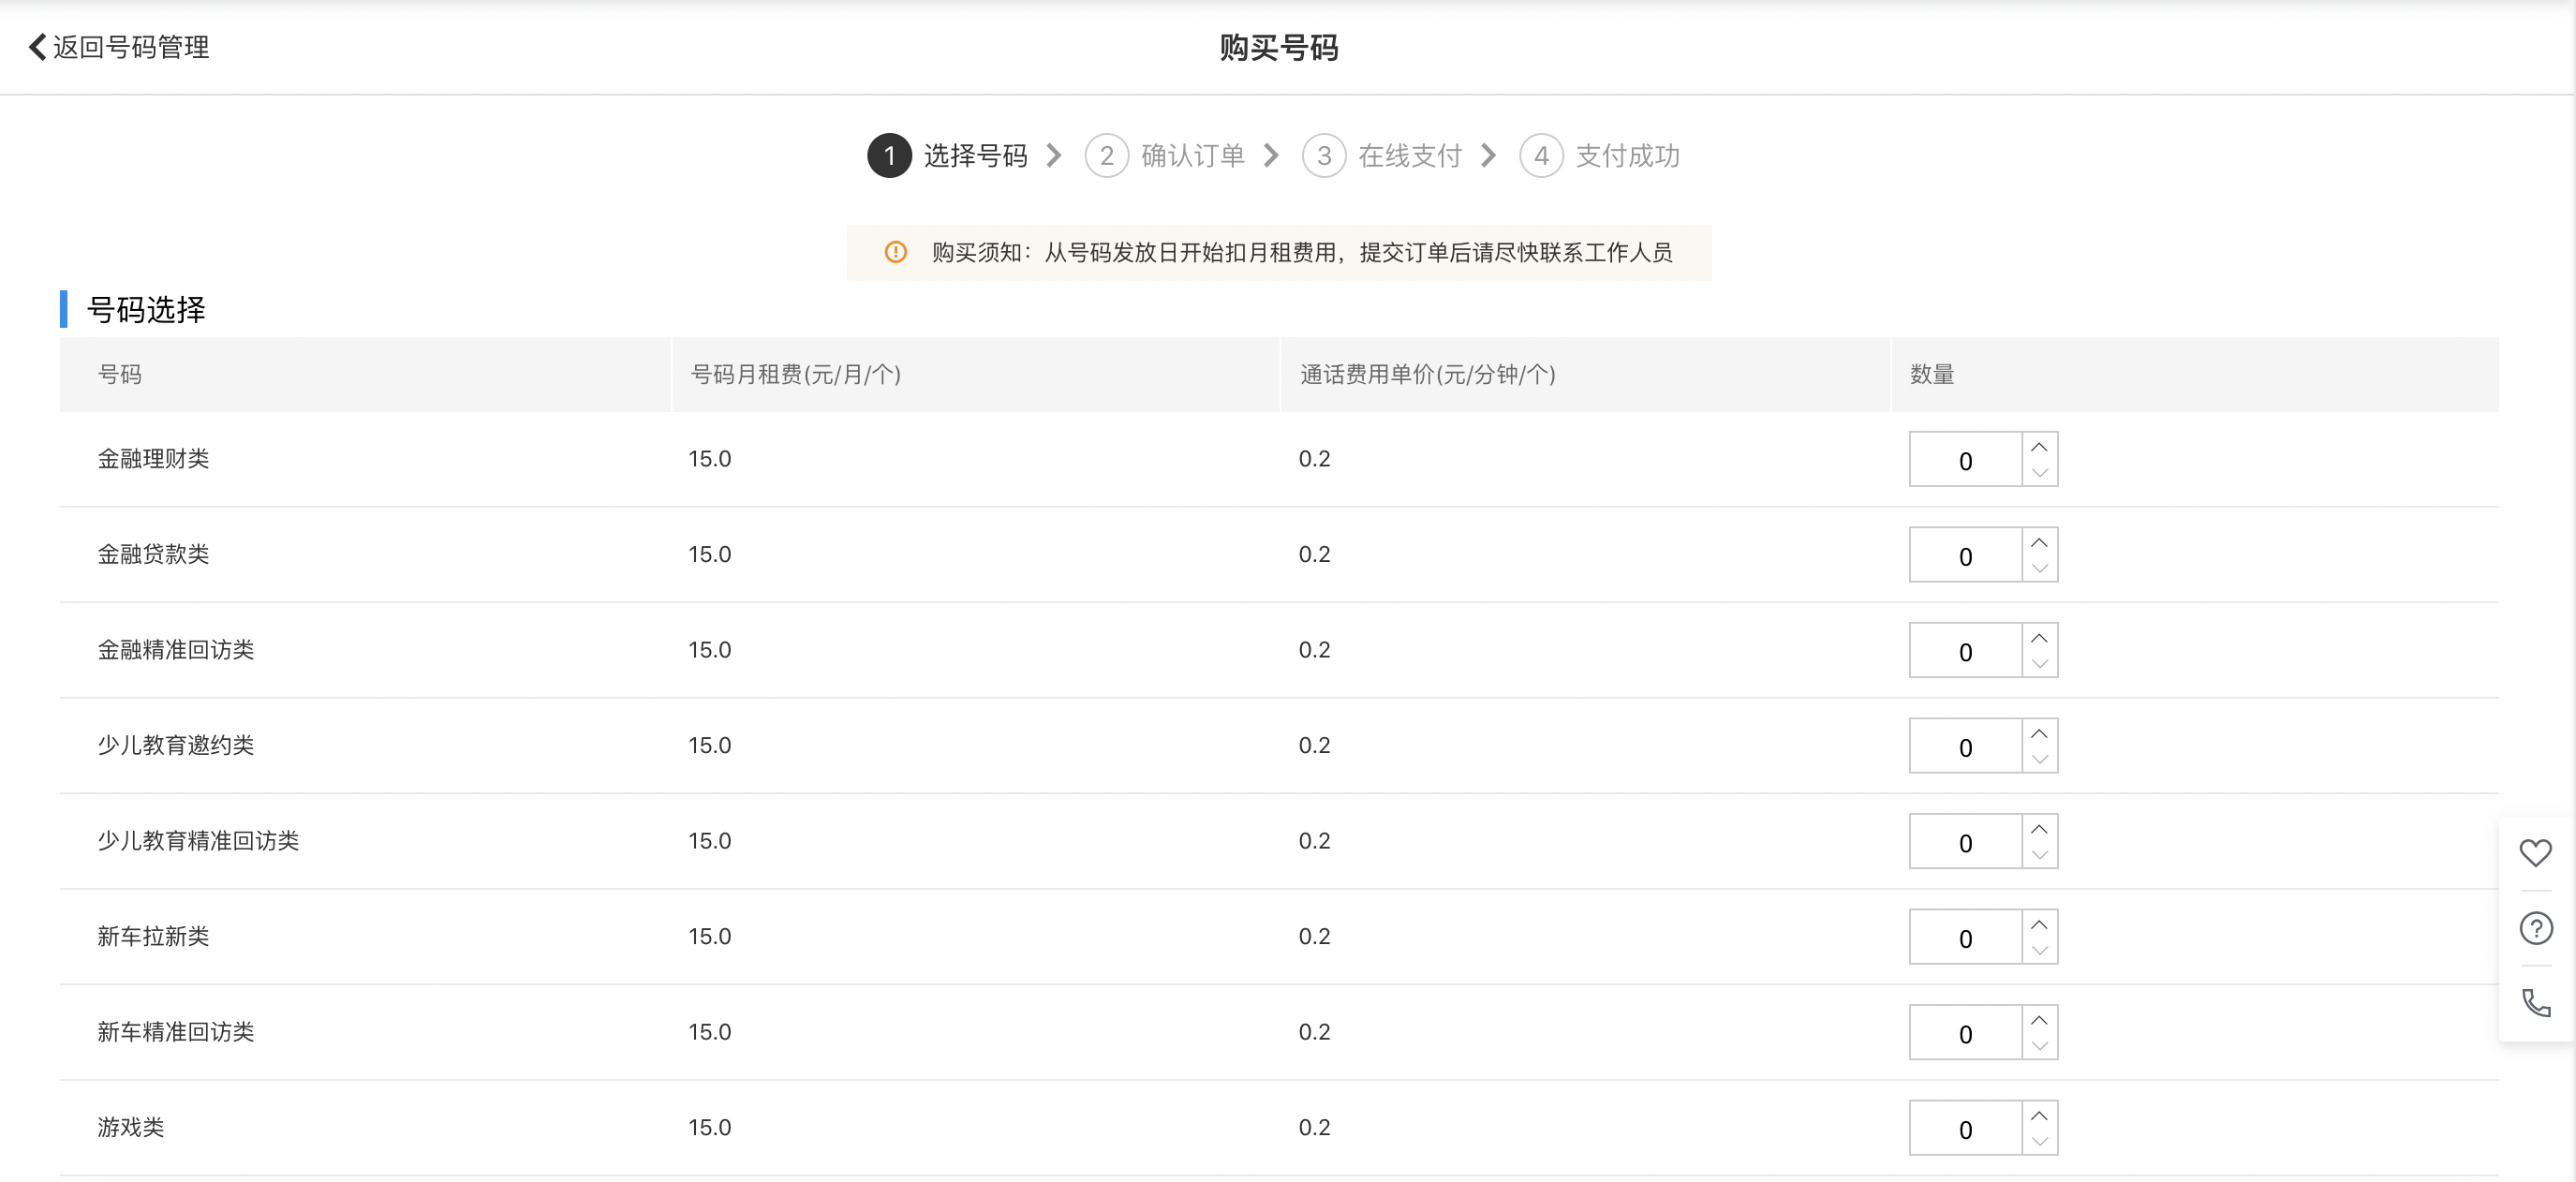Increase quantity for 金融理财类
The width and height of the screenshot is (2576, 1182).
click(2039, 447)
